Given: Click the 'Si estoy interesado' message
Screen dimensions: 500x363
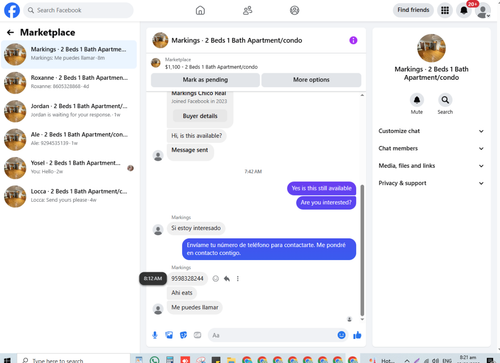Looking at the screenshot, I should tap(196, 228).
